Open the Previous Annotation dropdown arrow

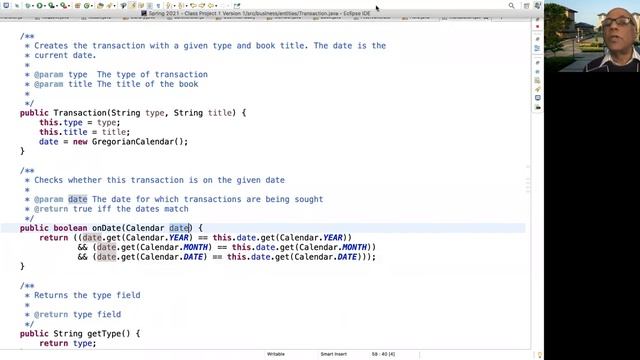[x=187, y=6]
